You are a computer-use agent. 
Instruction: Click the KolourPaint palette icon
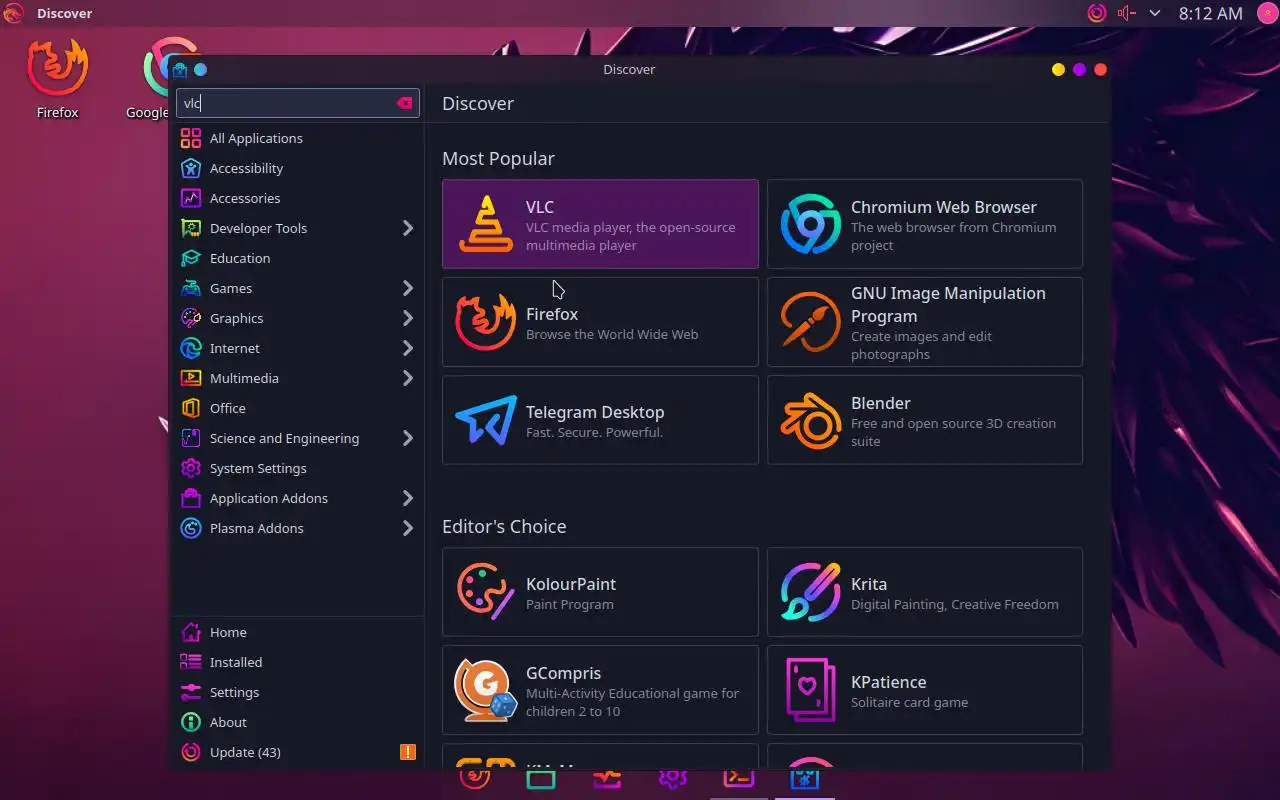point(486,592)
